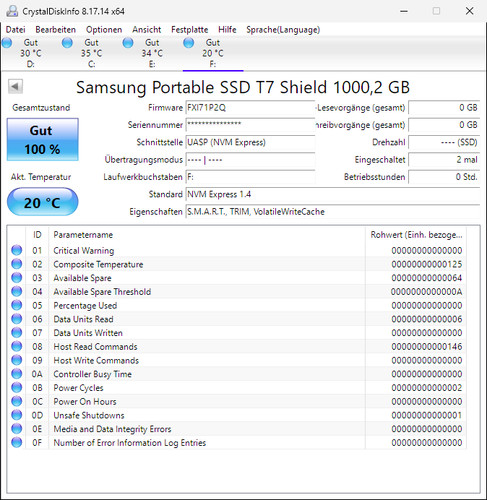The width and height of the screenshot is (487, 500).
Task: Click raw value 0000000000125
Action: point(427,264)
